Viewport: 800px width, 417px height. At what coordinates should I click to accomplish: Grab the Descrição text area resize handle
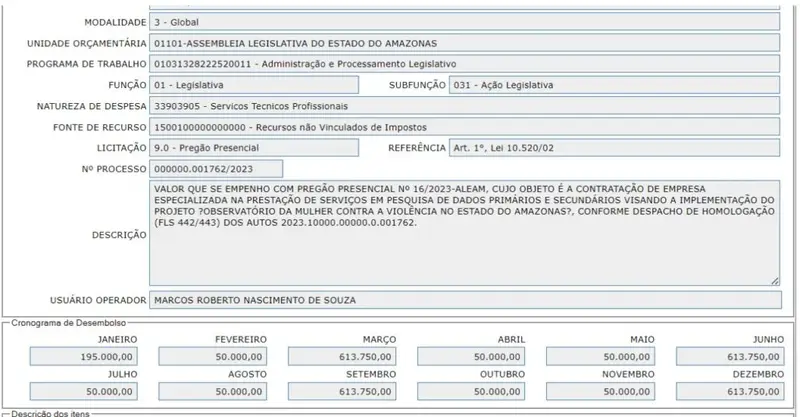coord(774,281)
